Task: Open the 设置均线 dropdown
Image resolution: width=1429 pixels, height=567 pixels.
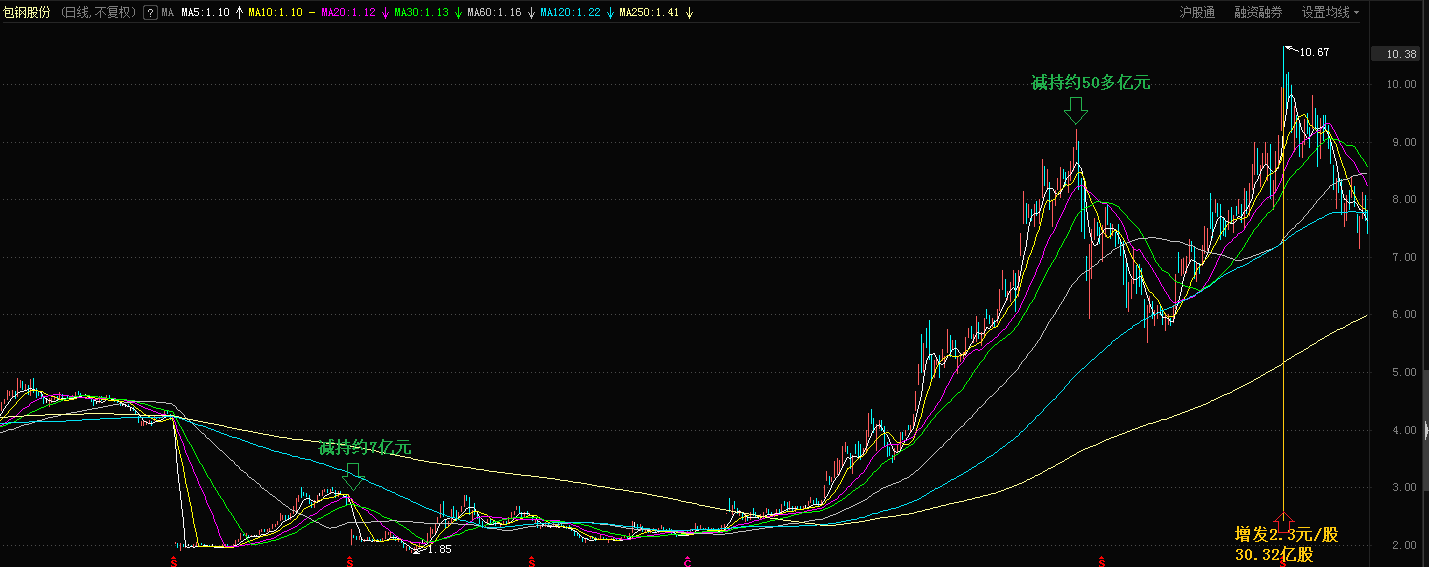Action: pyautogui.click(x=1330, y=13)
